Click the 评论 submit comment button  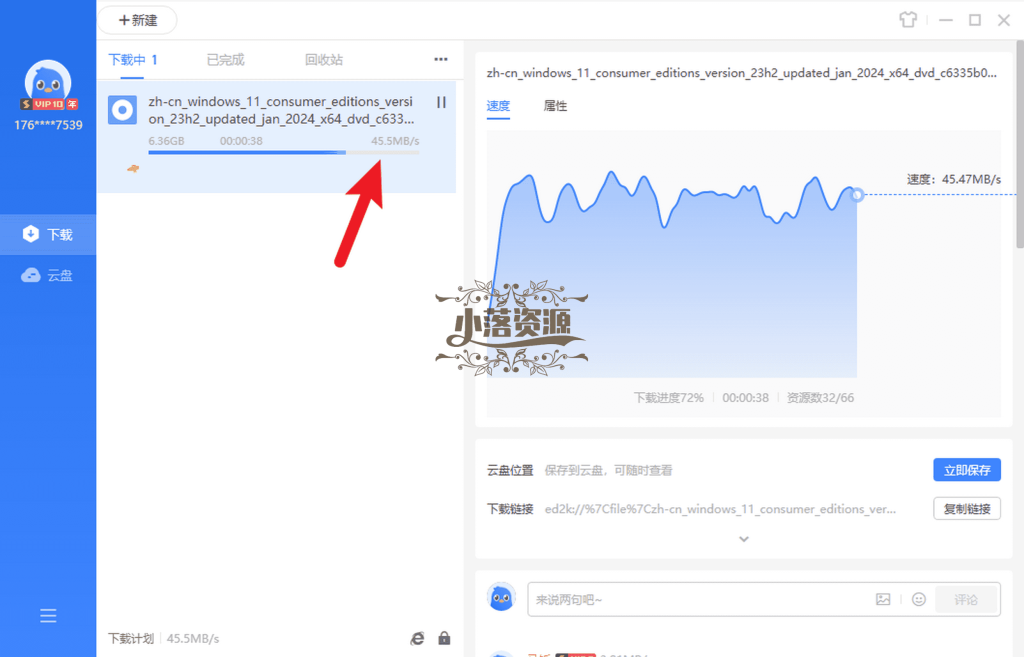(966, 600)
